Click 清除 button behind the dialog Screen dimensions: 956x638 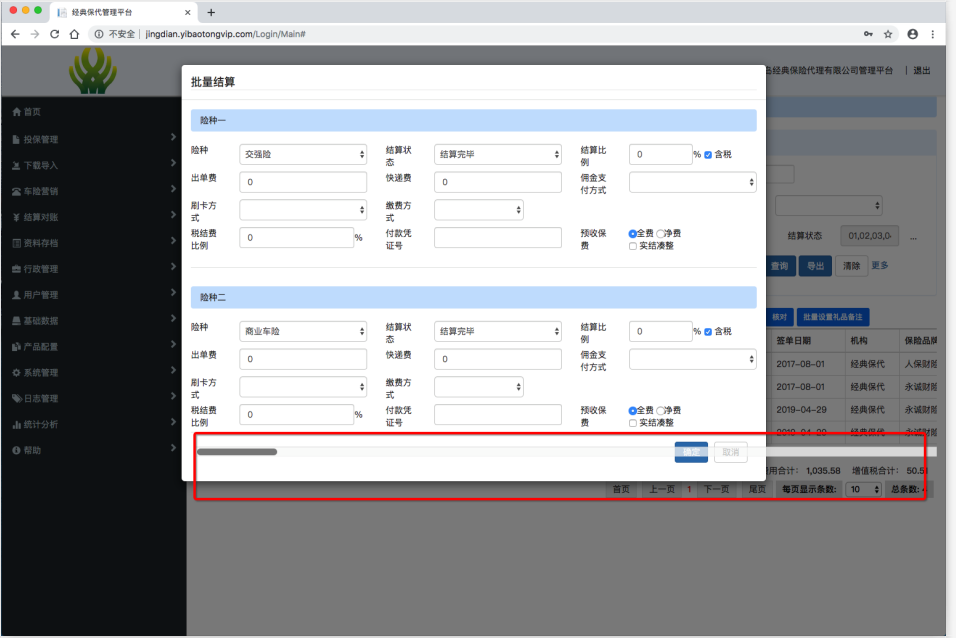pos(851,266)
